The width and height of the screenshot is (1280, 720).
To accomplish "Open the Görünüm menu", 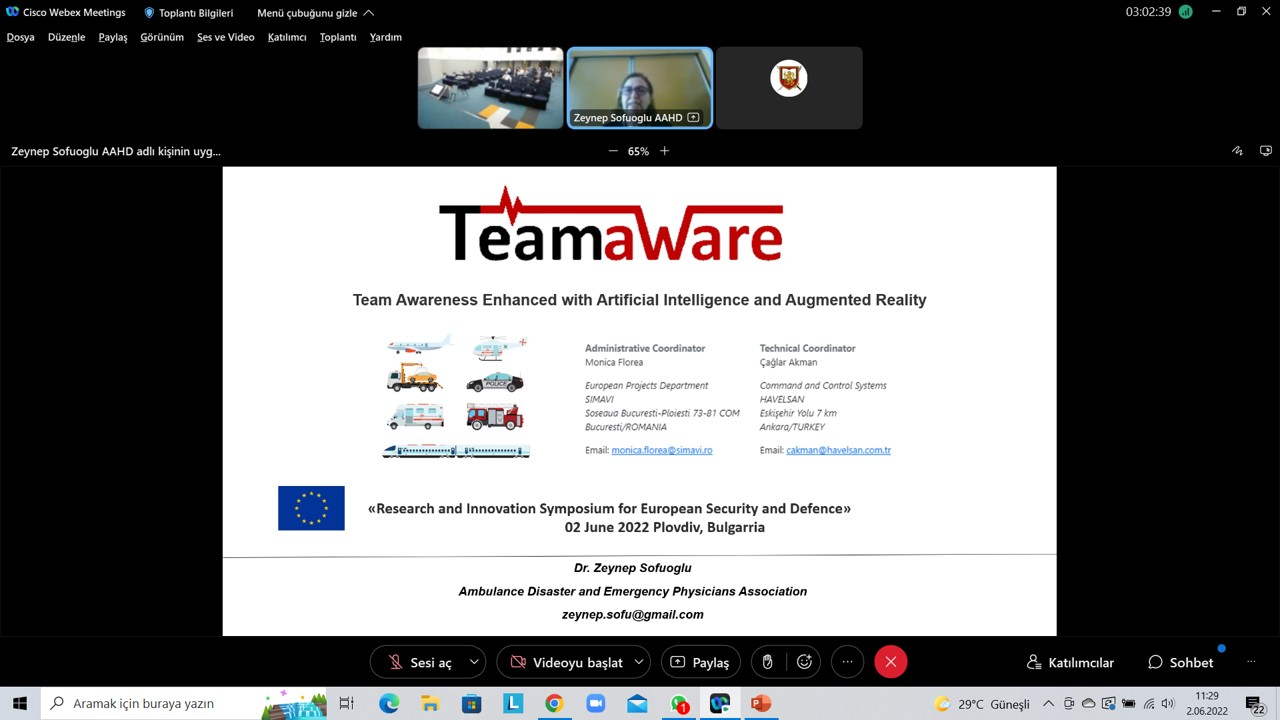I will click(x=162, y=37).
